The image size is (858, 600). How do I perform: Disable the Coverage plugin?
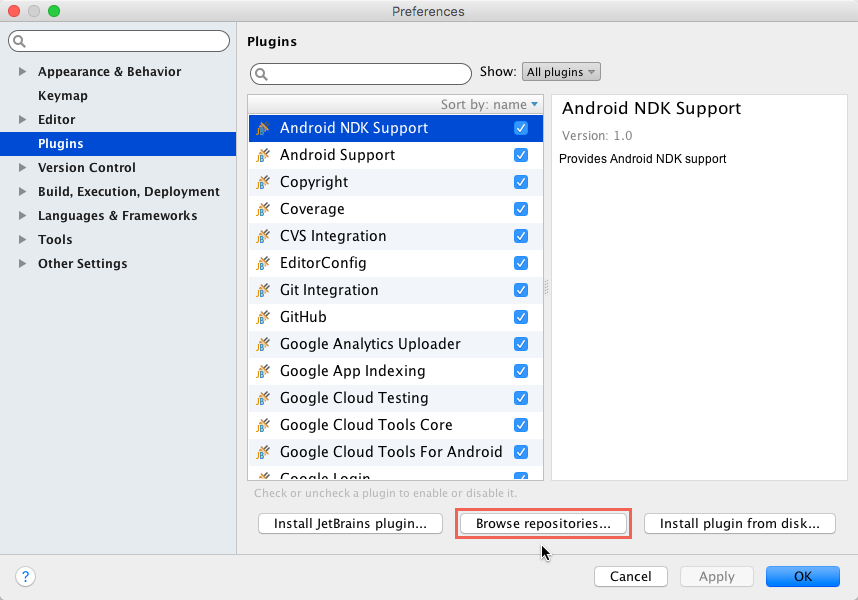[x=521, y=209]
